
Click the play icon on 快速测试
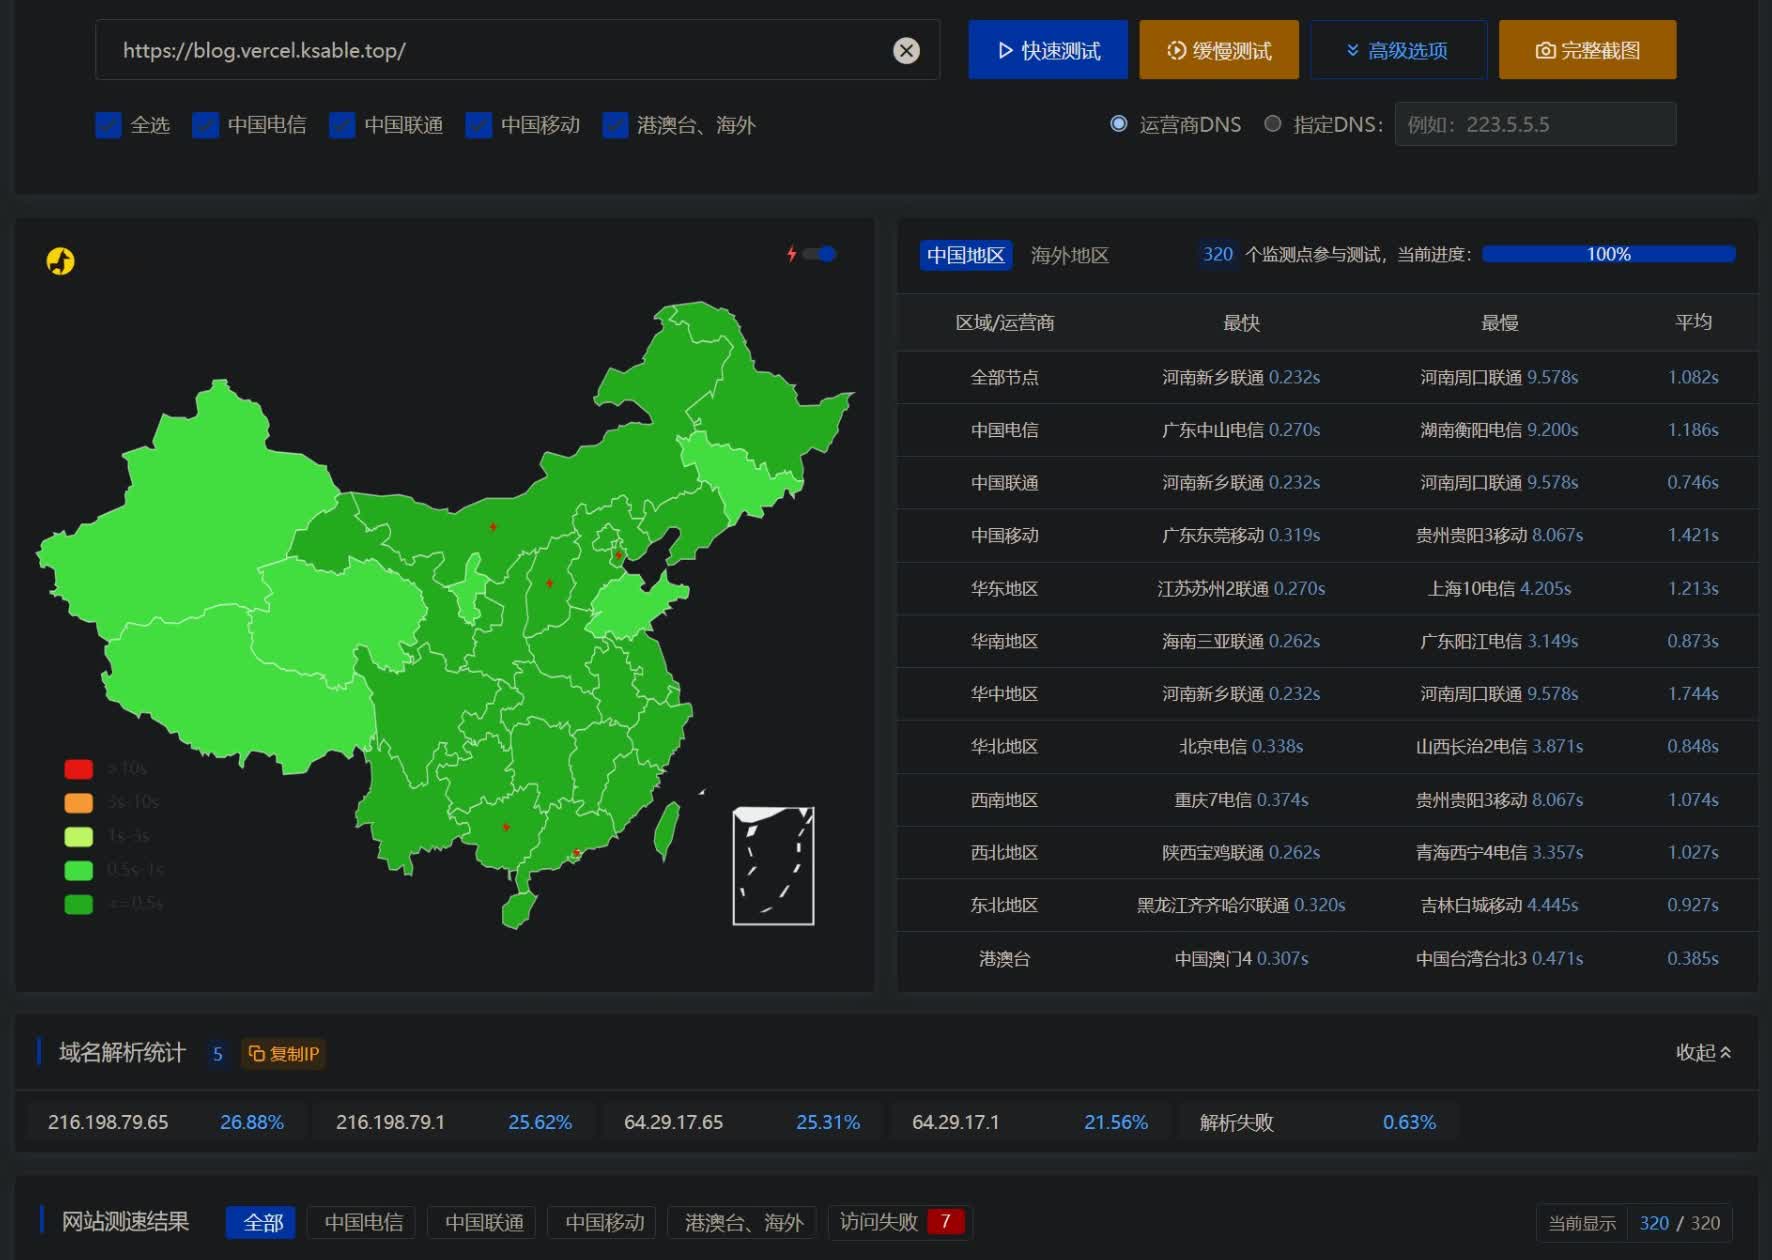[1005, 50]
